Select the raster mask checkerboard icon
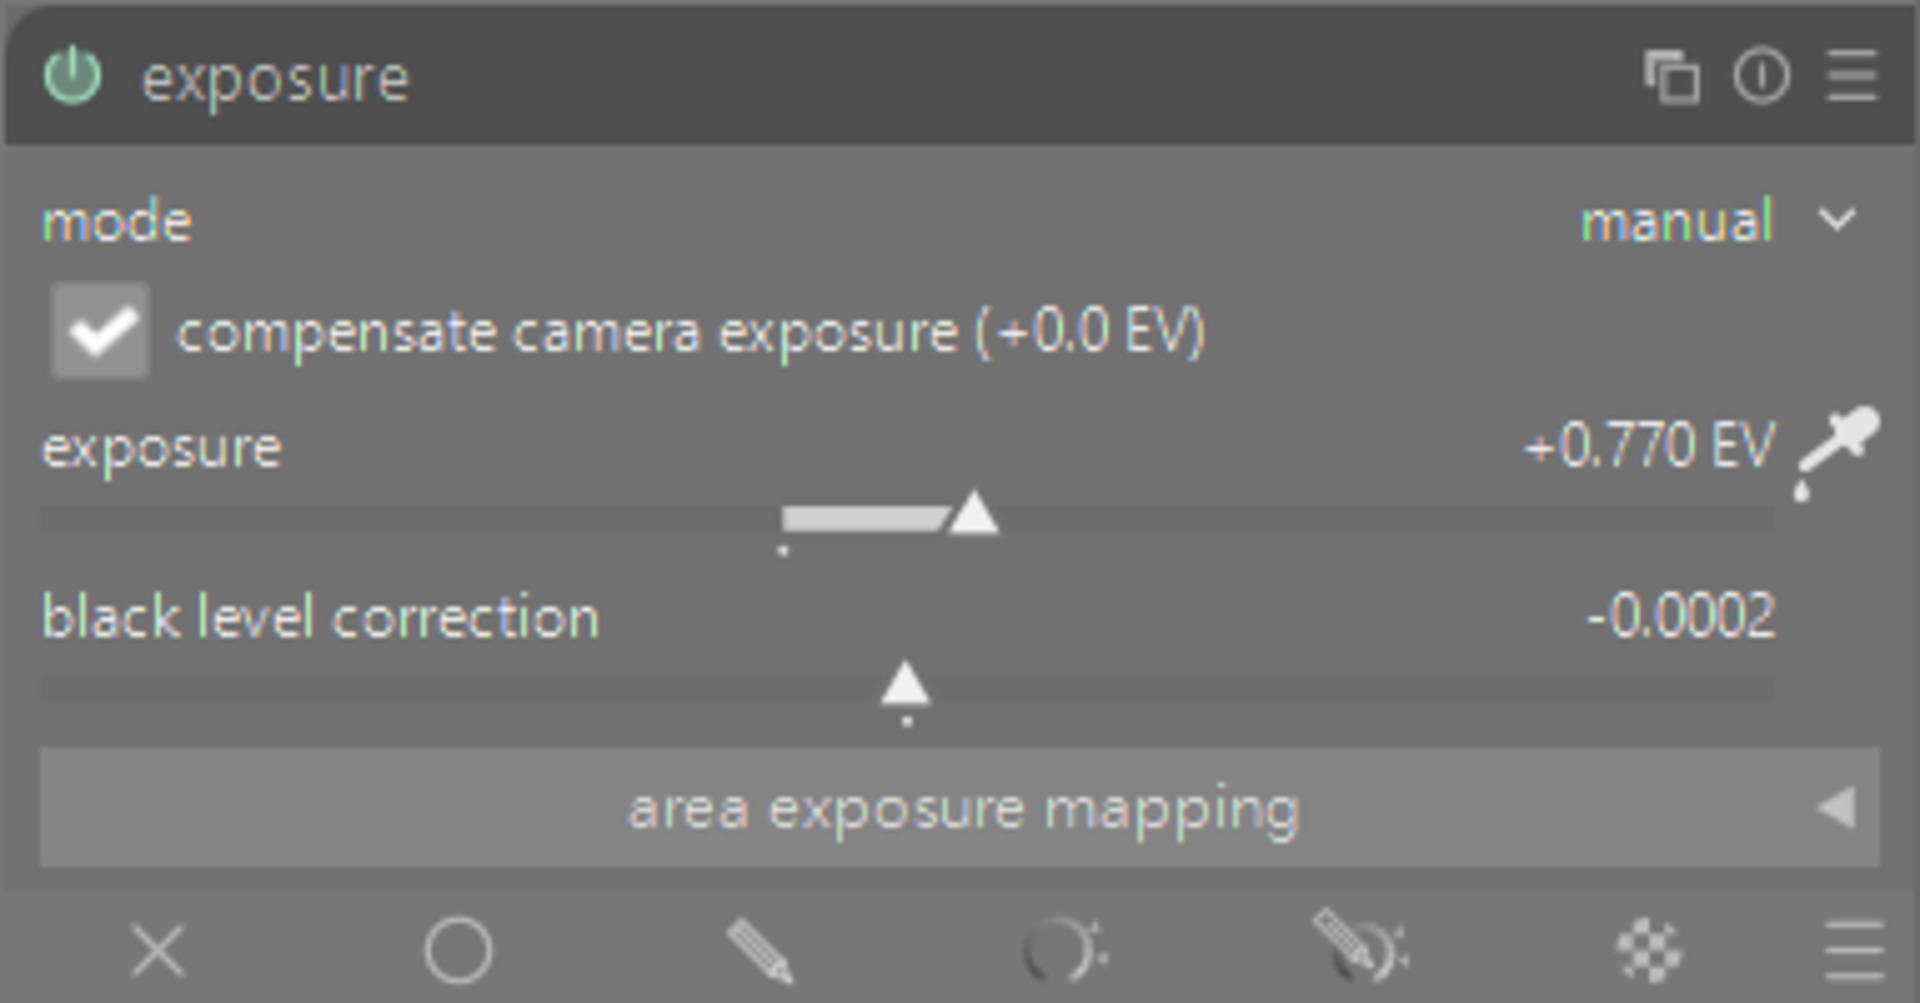Viewport: 1920px width, 1003px height. [x=1649, y=949]
